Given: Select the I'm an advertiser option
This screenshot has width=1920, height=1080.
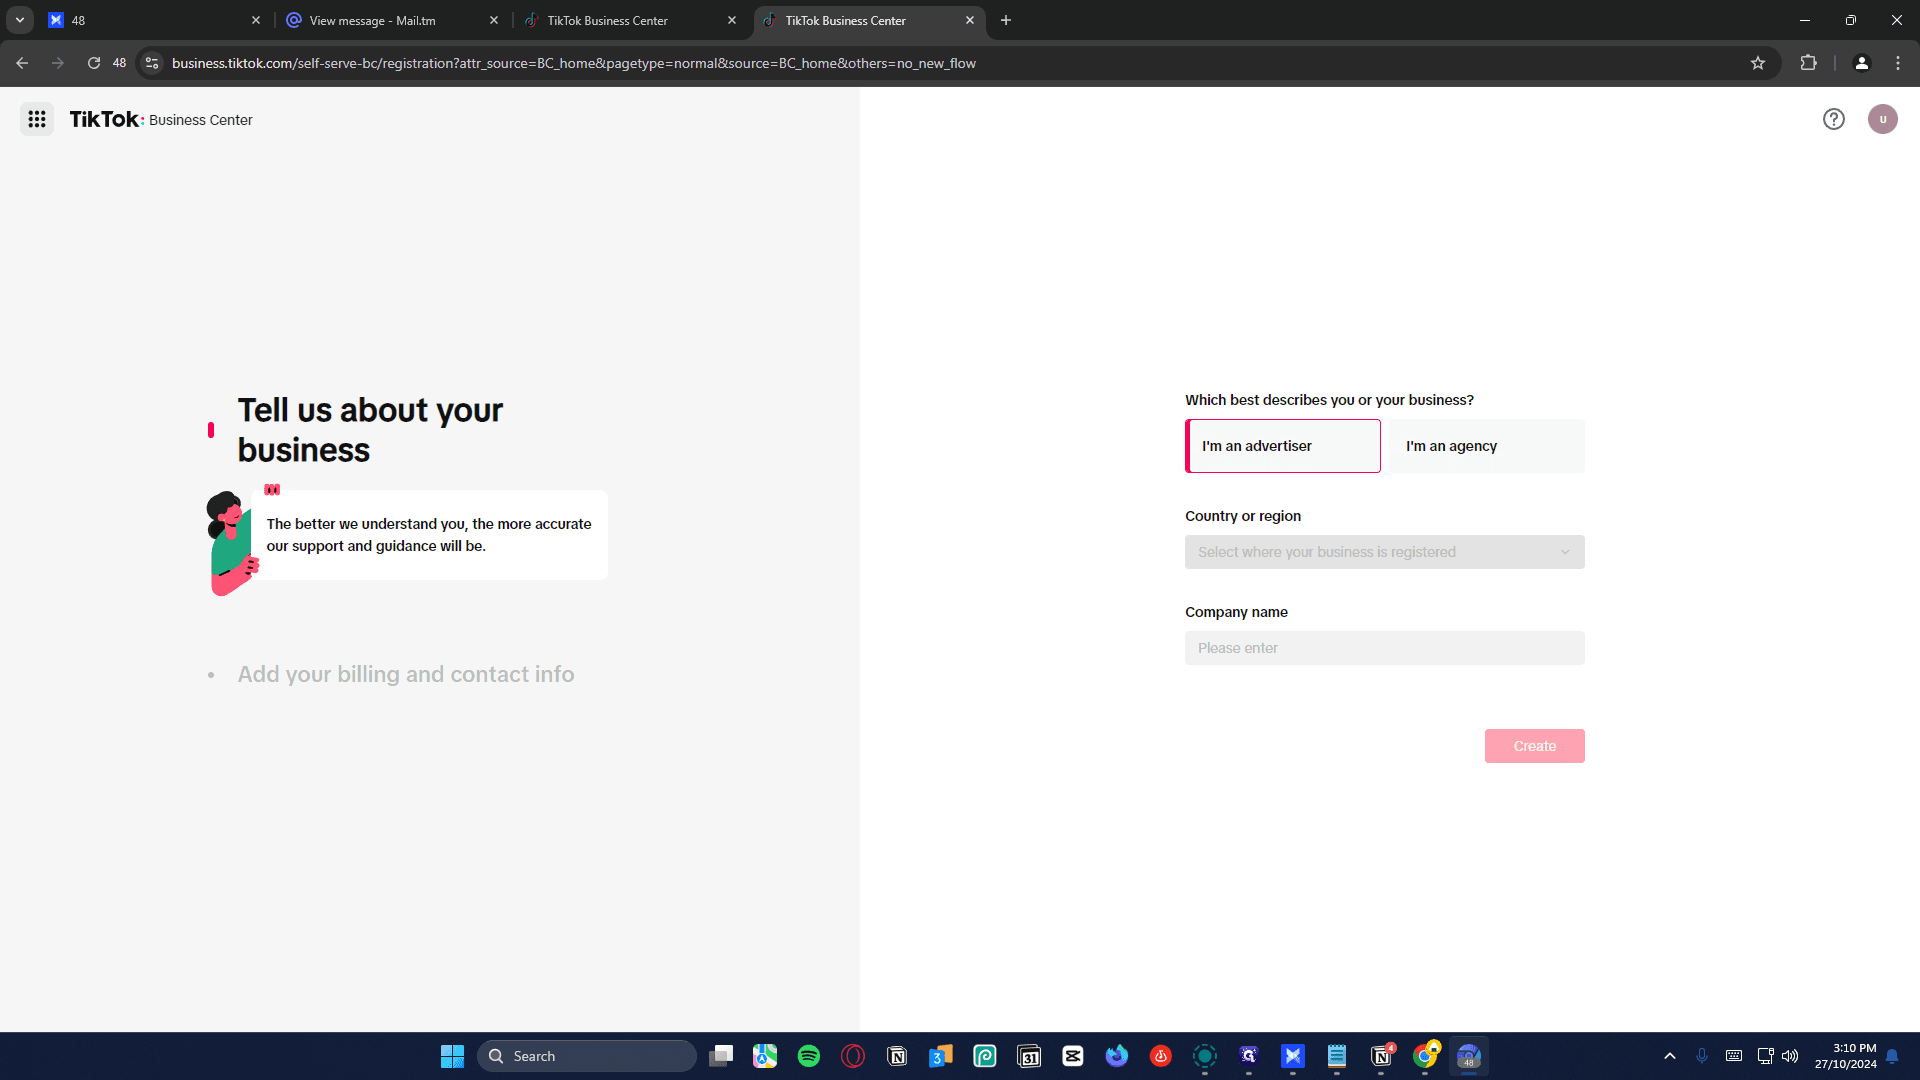Looking at the screenshot, I should [x=1282, y=446].
